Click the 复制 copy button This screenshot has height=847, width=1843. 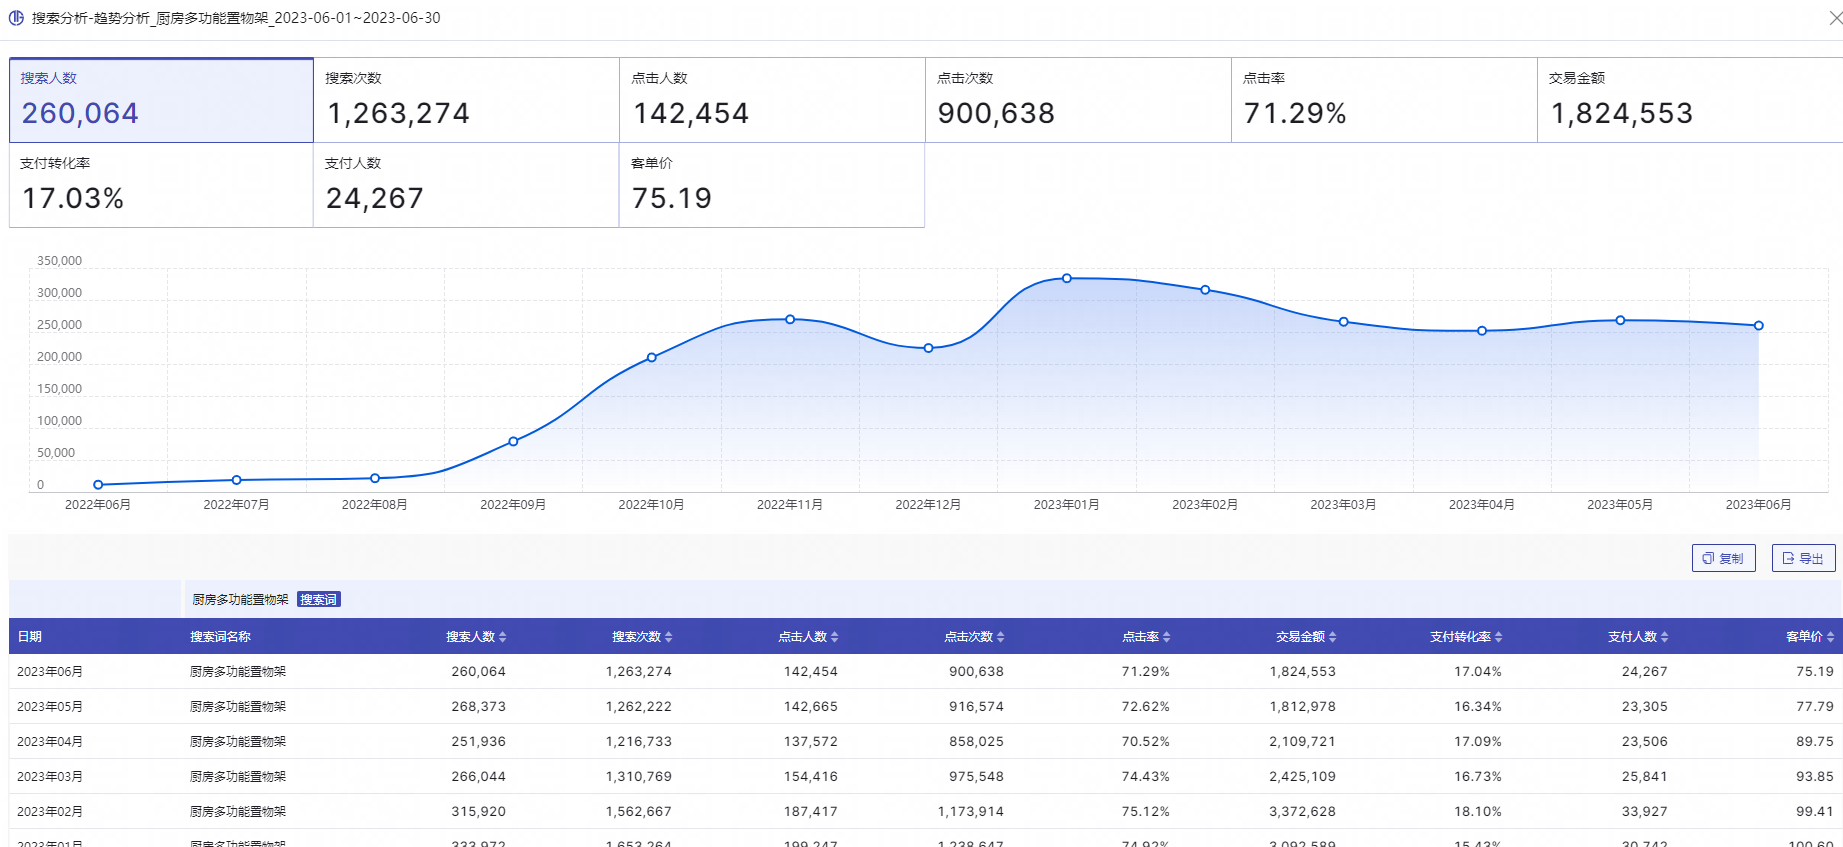tap(1723, 558)
